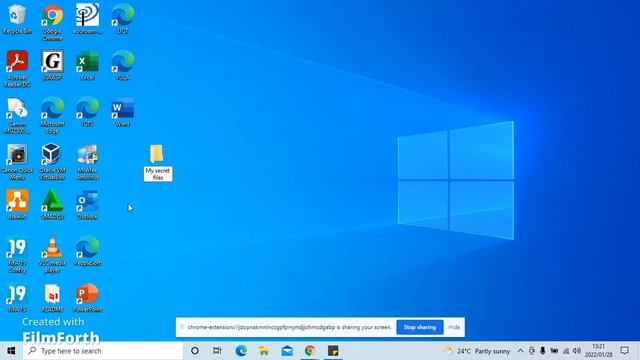Open Microsoft Edge from the taskbar
The width and height of the screenshot is (640, 360).
click(x=241, y=351)
